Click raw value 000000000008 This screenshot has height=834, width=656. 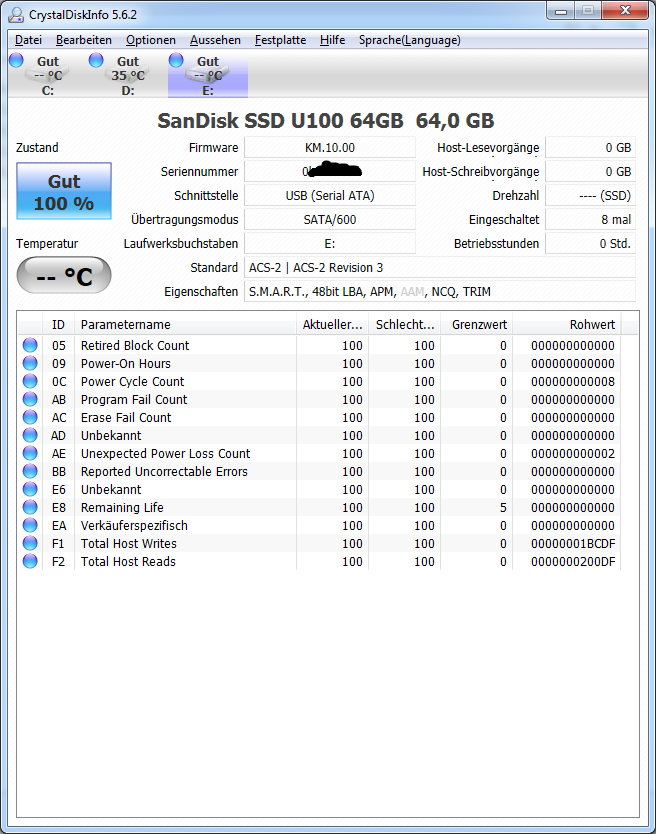coord(573,381)
